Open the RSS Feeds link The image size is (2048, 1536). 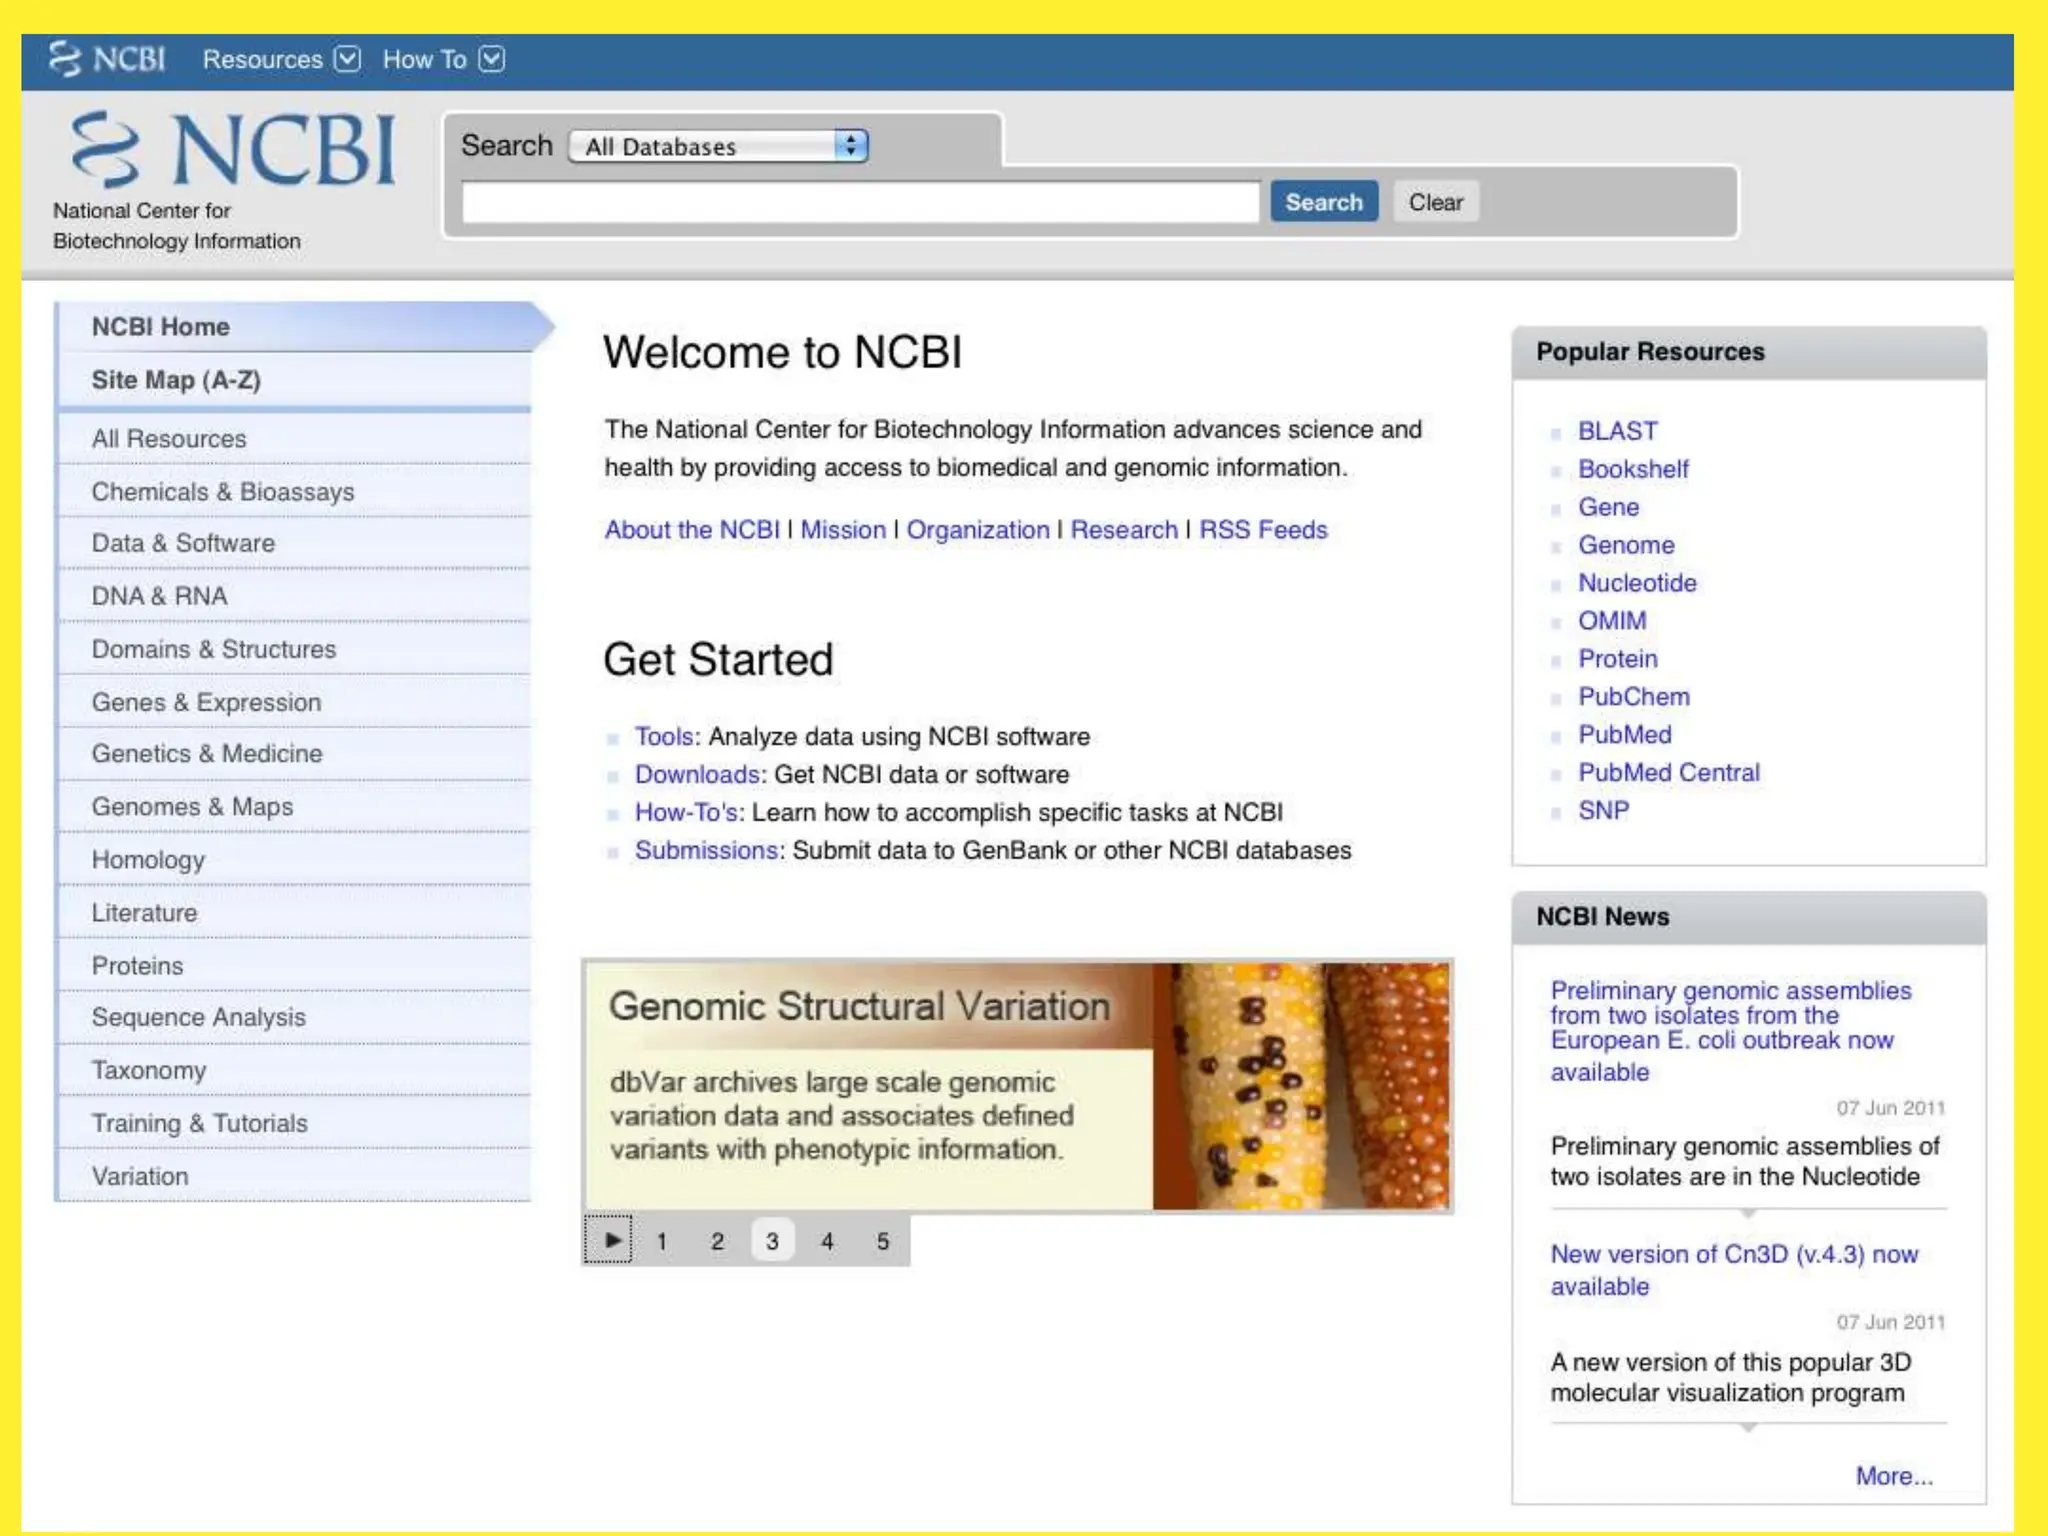1263,530
